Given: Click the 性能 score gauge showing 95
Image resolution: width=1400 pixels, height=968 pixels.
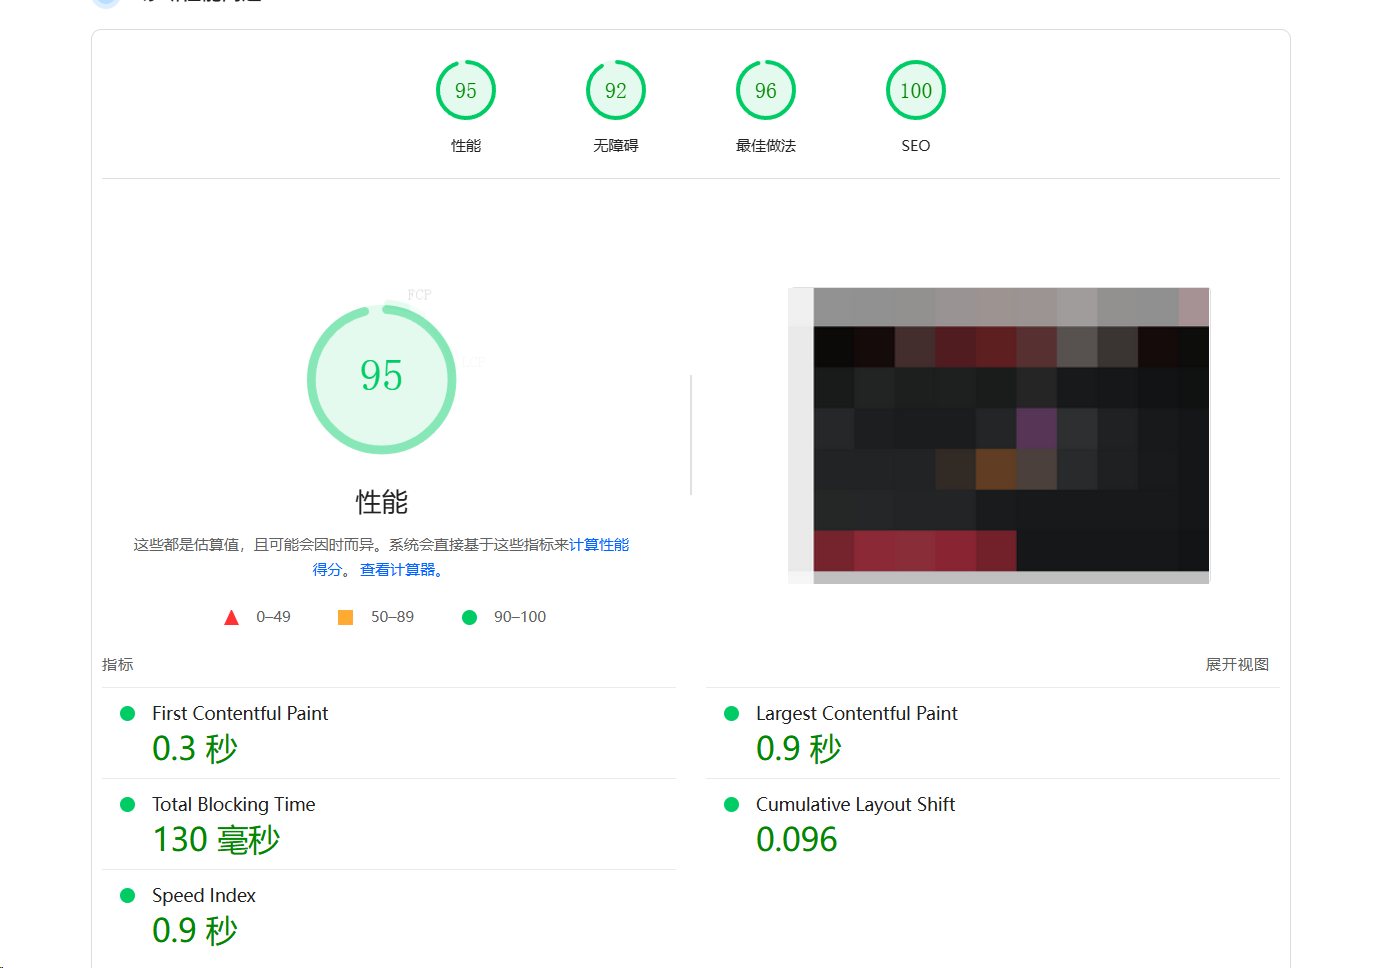Looking at the screenshot, I should pos(466,91).
